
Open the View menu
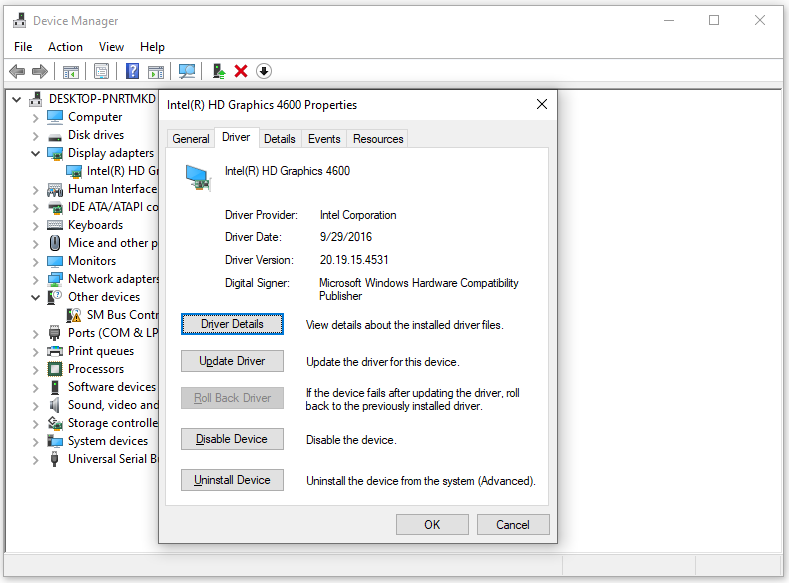tap(111, 47)
